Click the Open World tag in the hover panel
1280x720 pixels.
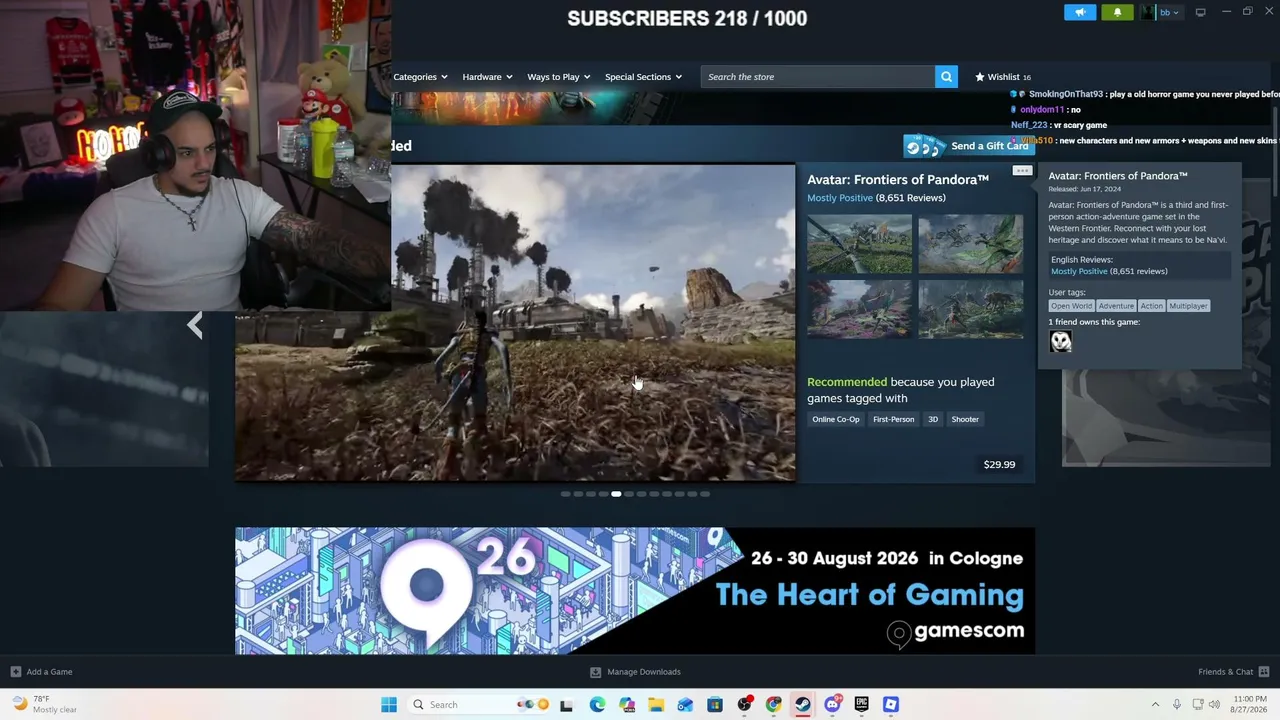[1071, 306]
